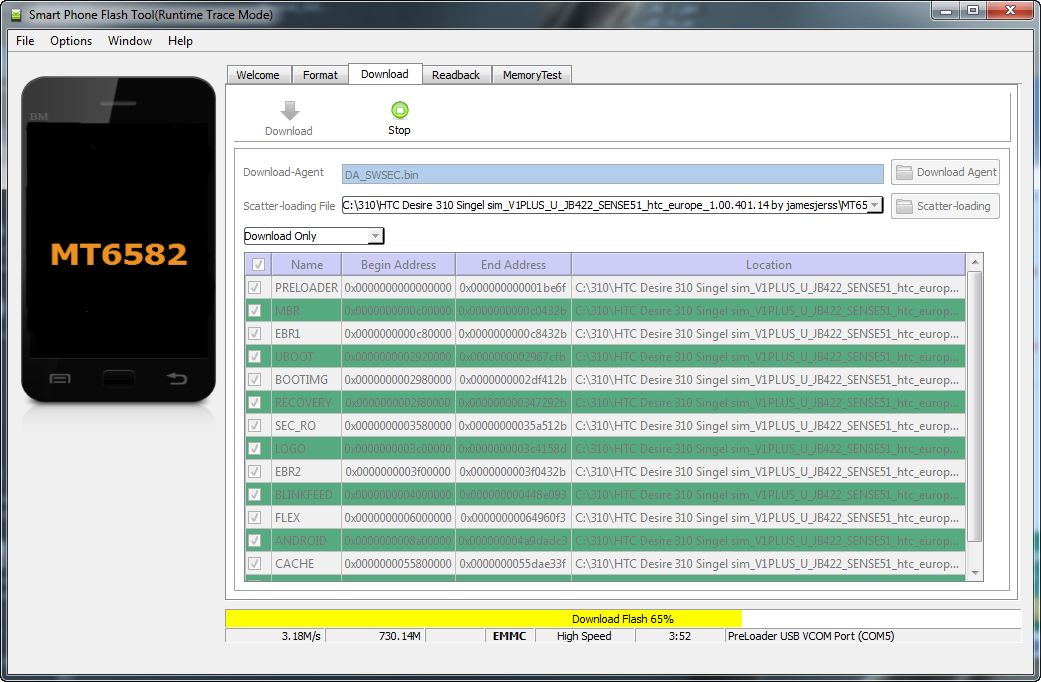
Task: Toggle the ANDROID row checkbox
Action: pyautogui.click(x=254, y=541)
